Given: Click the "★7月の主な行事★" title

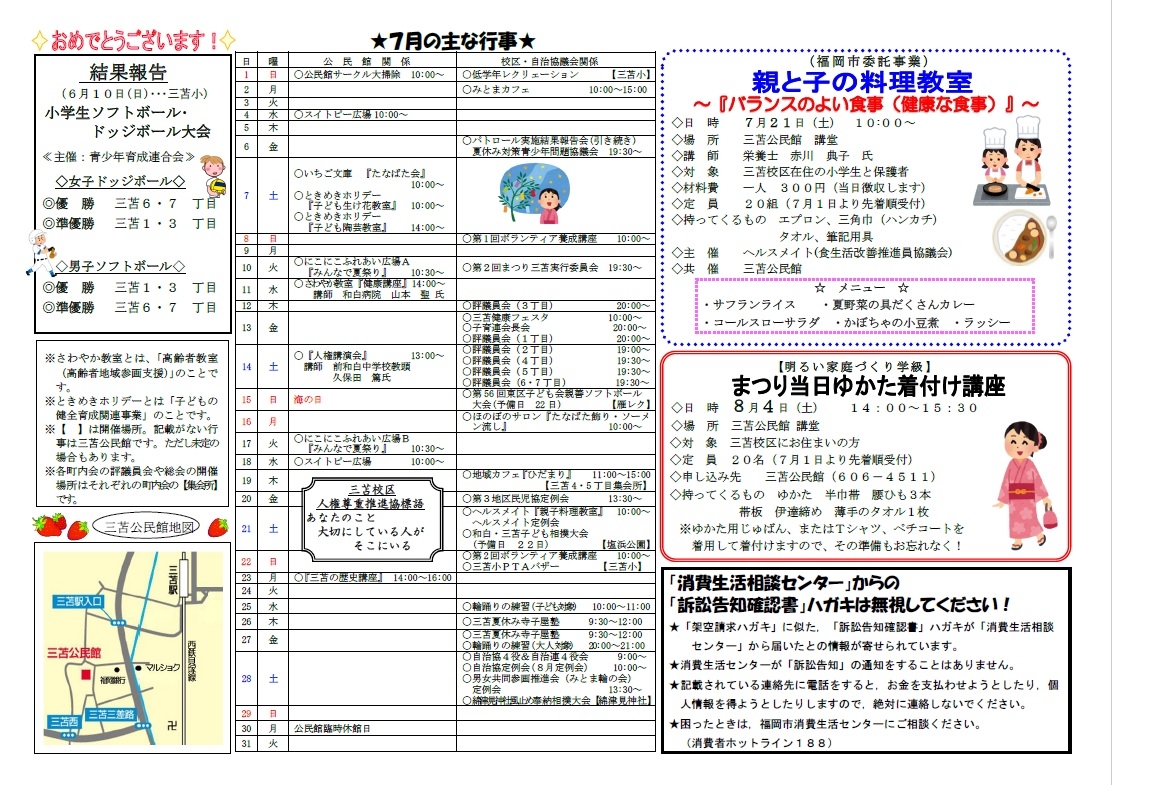Looking at the screenshot, I should pyautogui.click(x=453, y=40).
